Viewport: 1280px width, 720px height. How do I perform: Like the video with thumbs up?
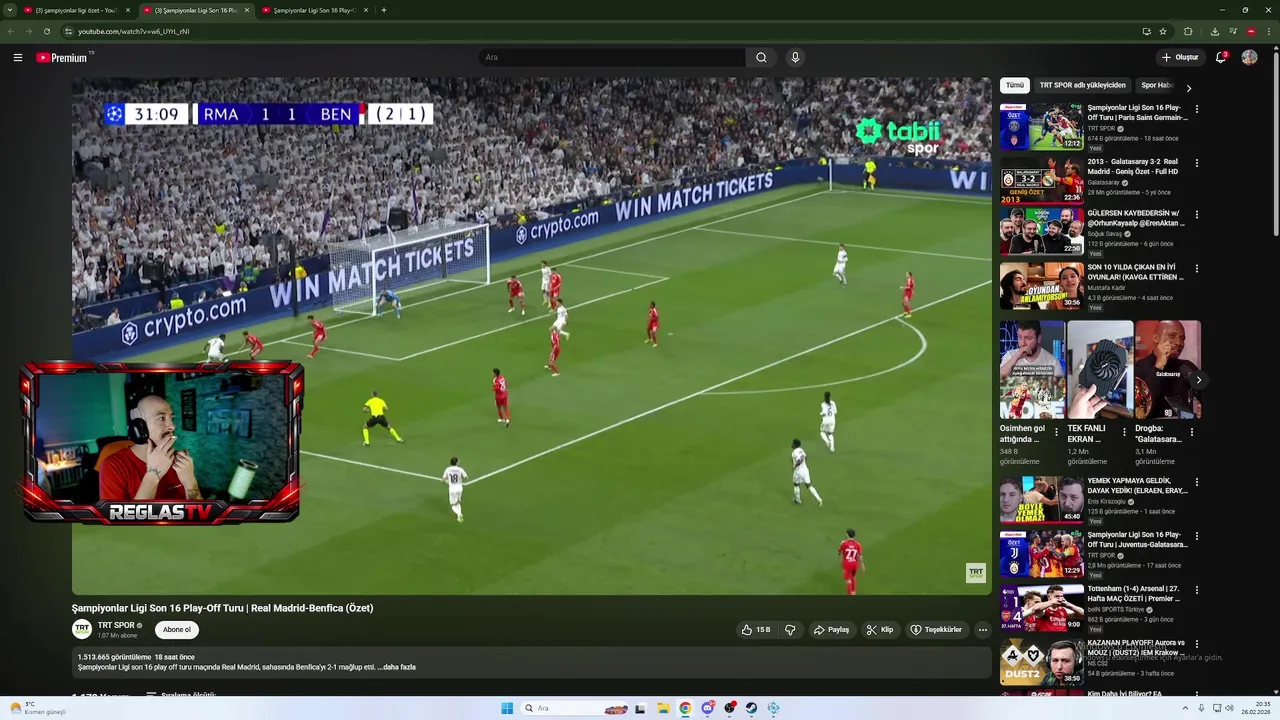coord(756,630)
